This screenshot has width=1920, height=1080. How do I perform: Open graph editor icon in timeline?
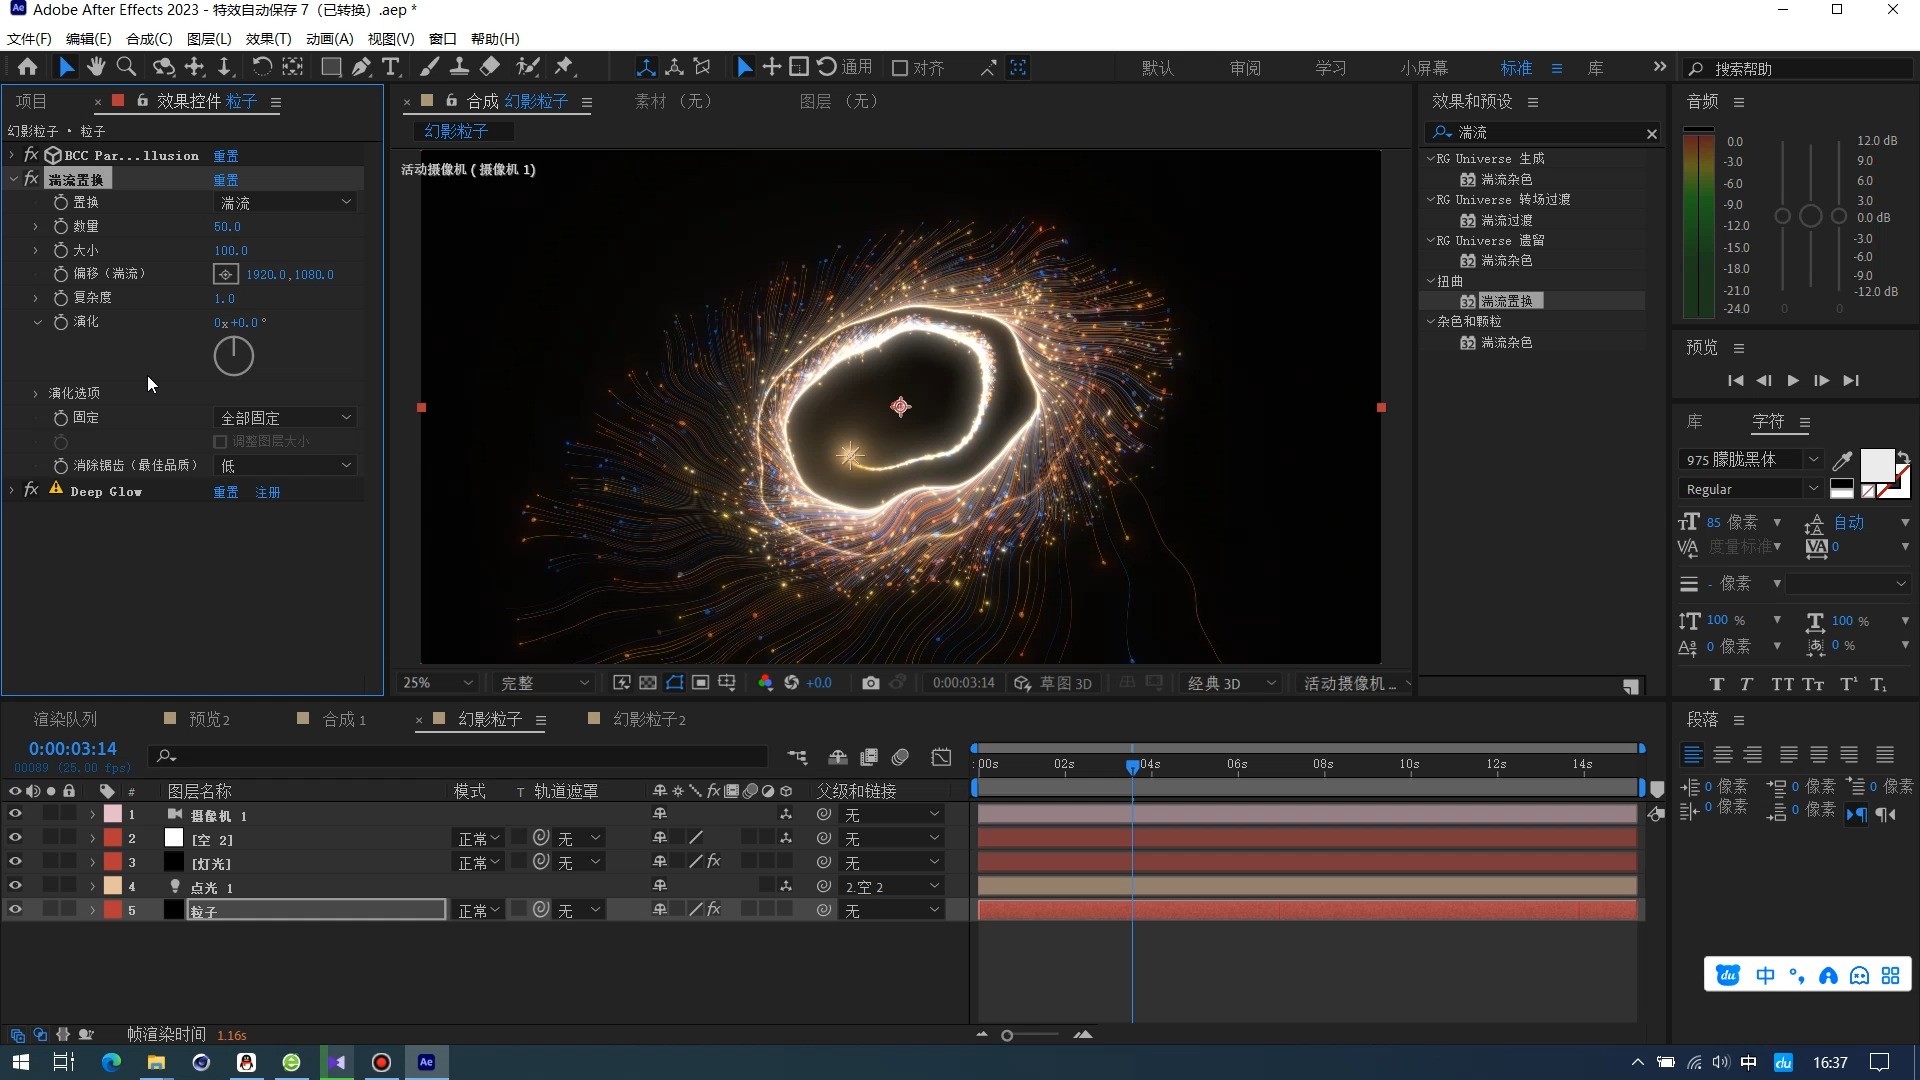pyautogui.click(x=941, y=757)
